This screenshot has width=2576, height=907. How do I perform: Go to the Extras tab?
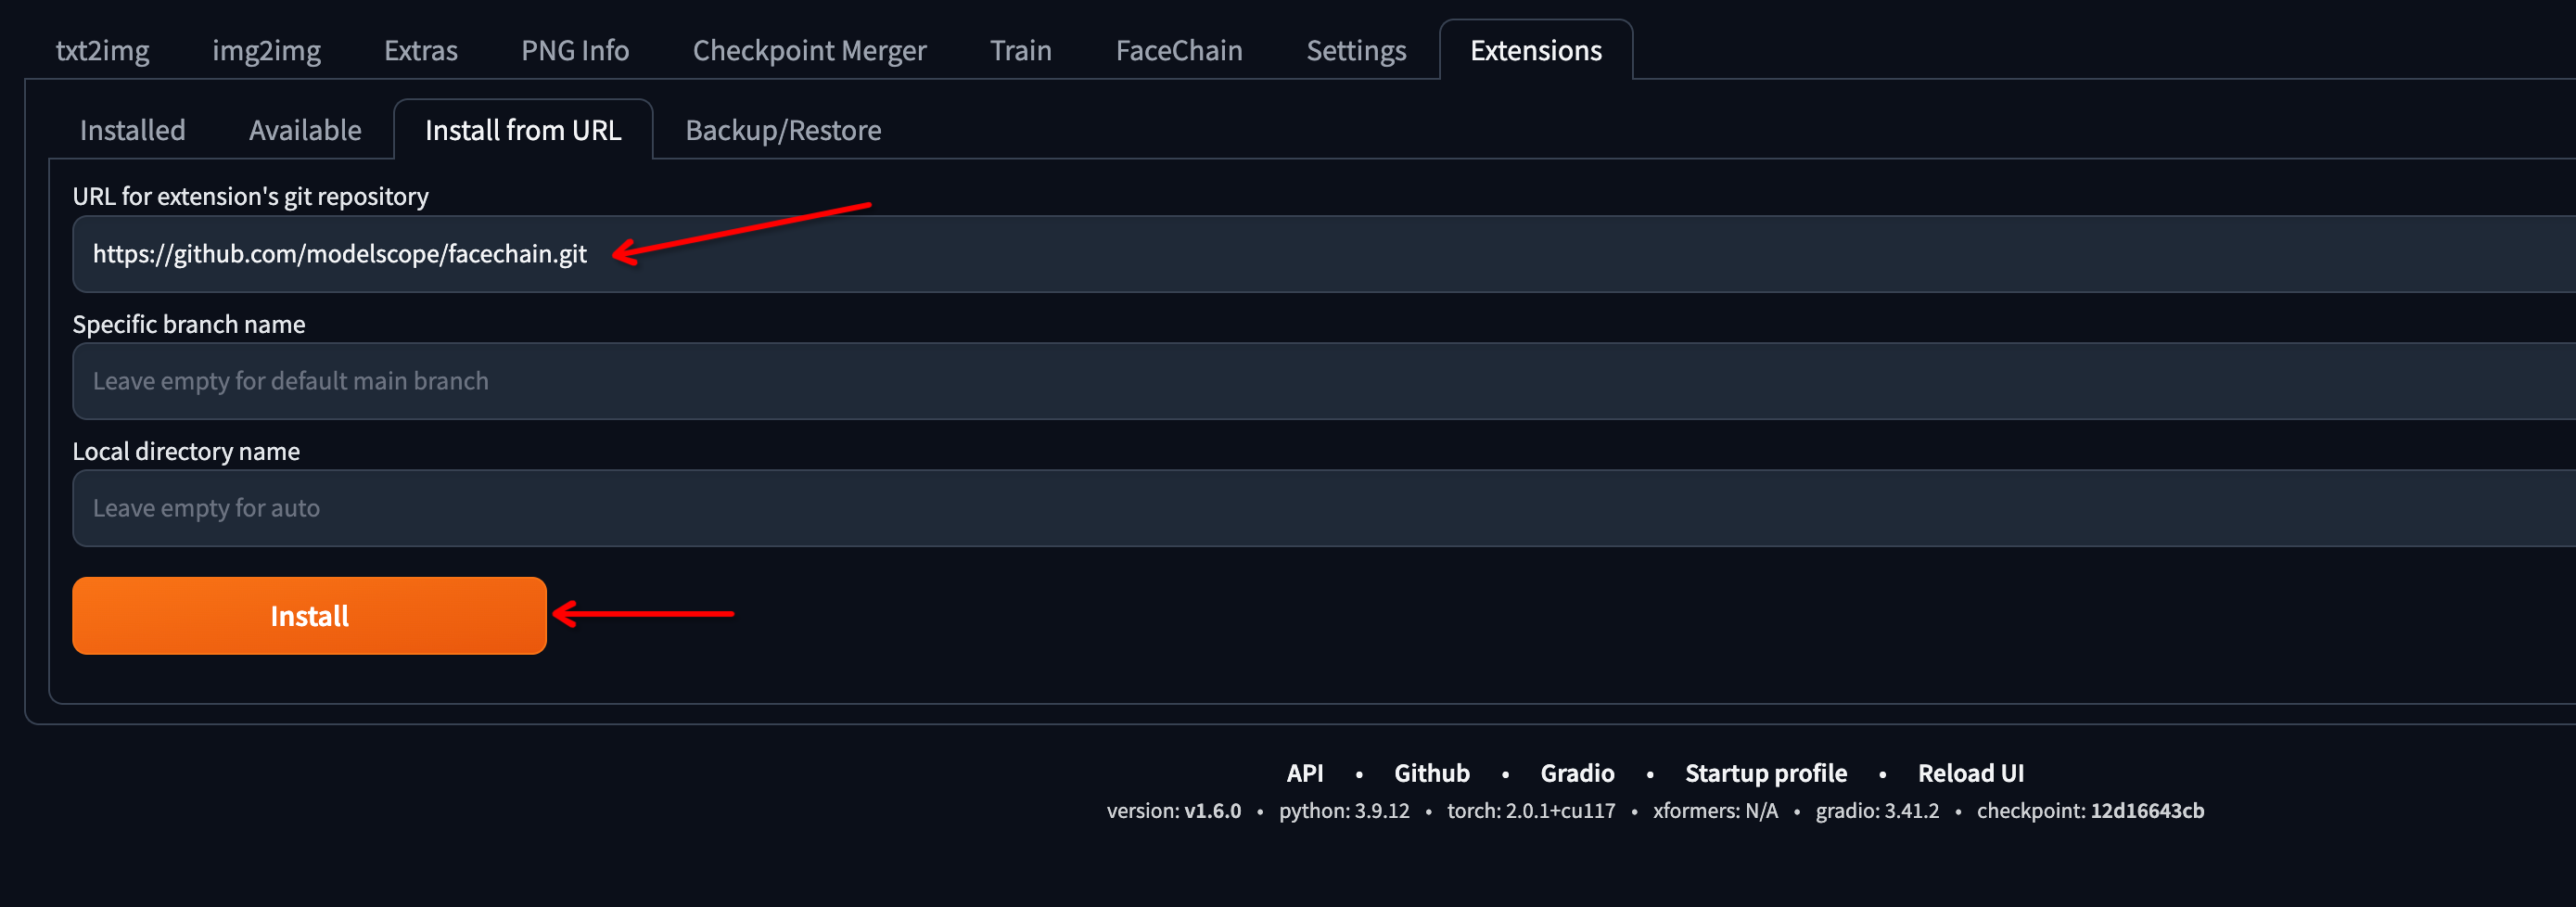coord(420,50)
